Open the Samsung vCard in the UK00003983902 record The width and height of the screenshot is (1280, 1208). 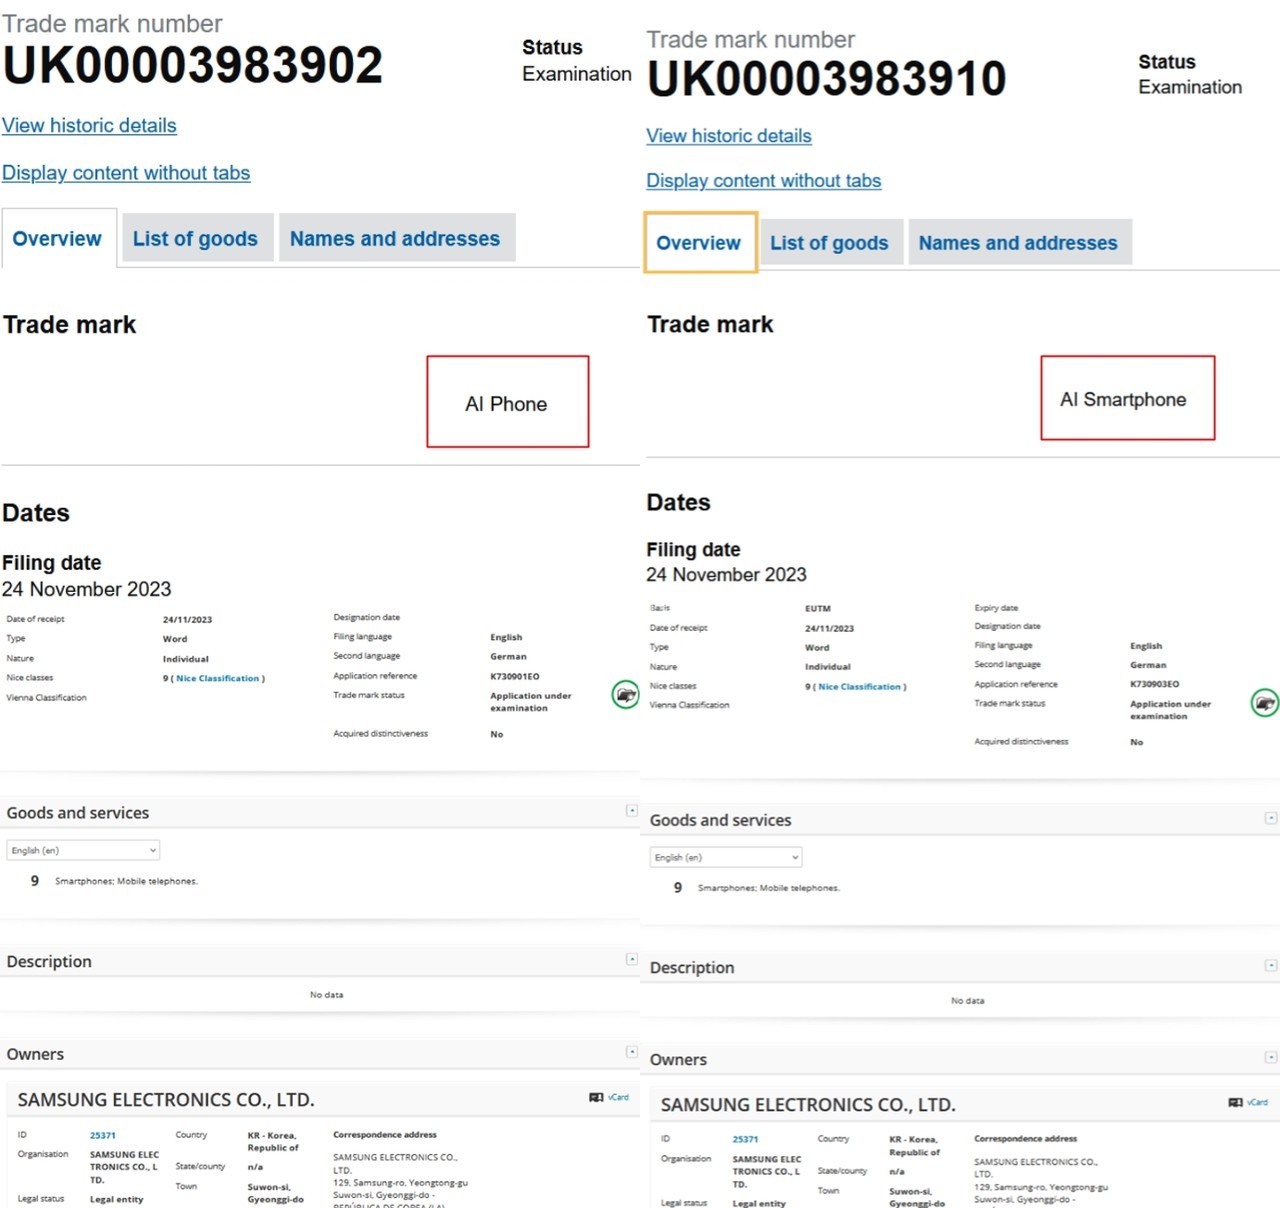pyautogui.click(x=609, y=1097)
